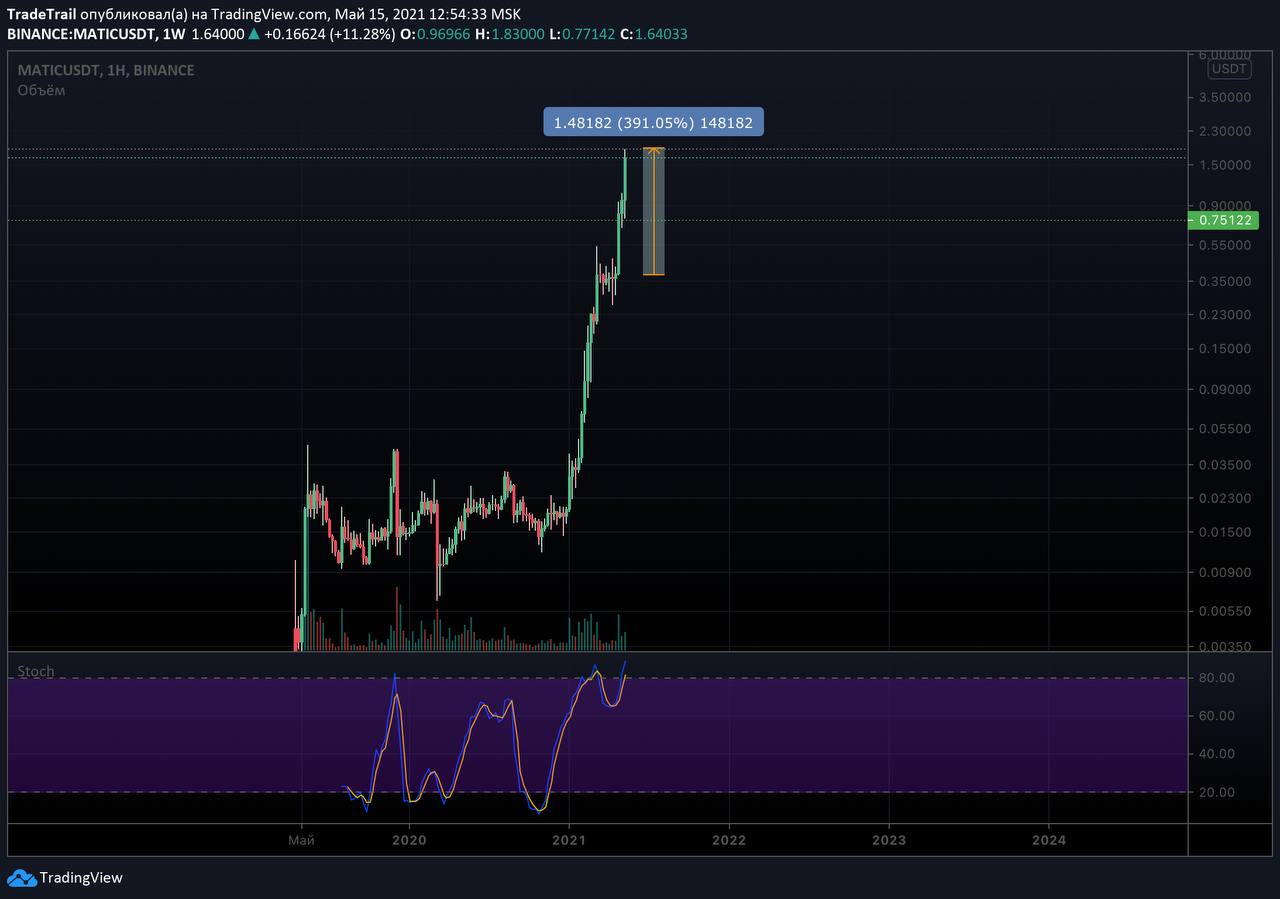Click the O:0.96966 open value

tap(436, 34)
